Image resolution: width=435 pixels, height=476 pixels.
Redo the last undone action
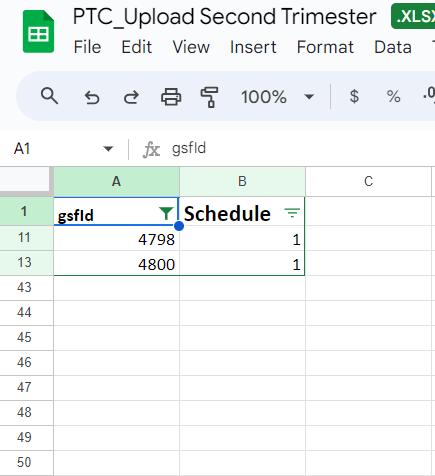(x=131, y=97)
